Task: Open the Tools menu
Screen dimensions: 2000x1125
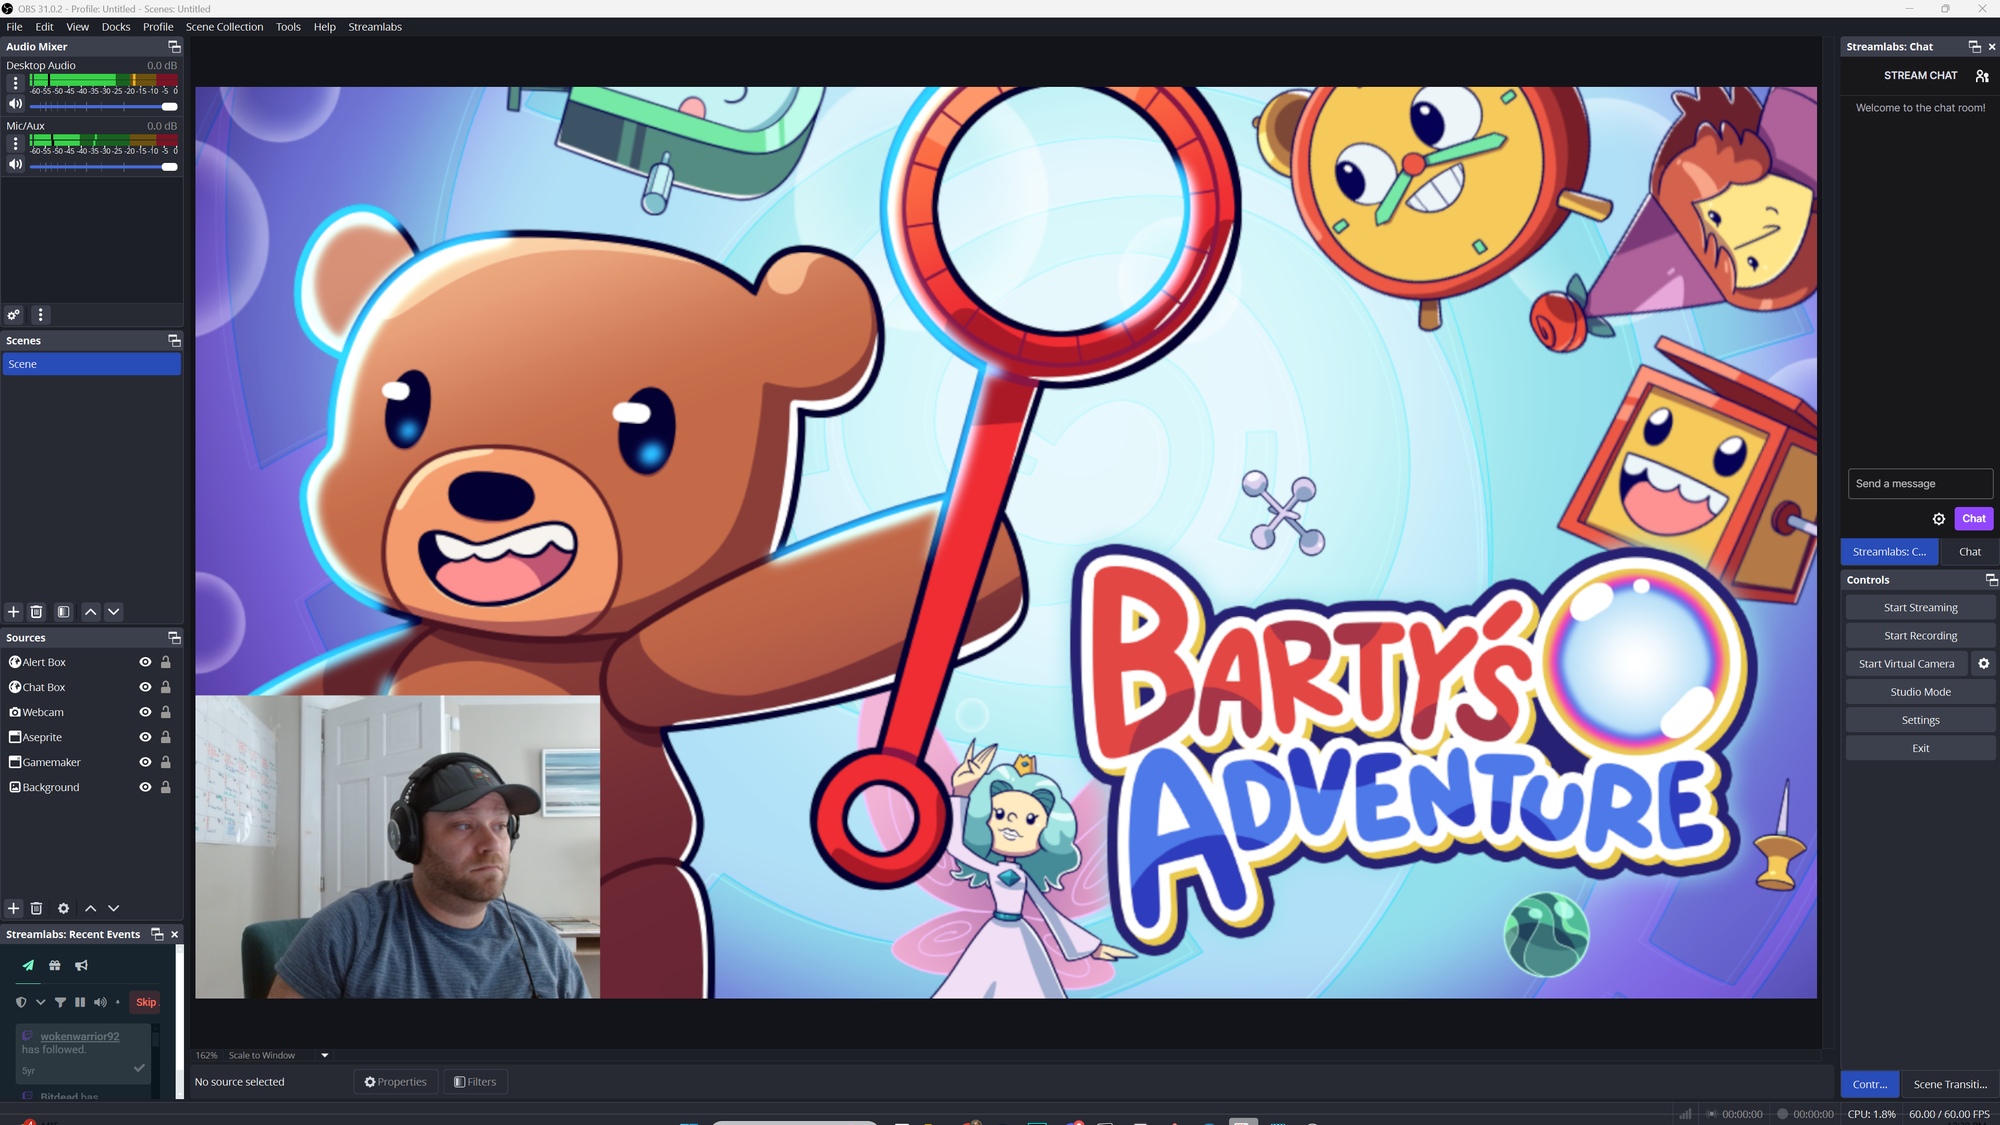Action: [288, 27]
